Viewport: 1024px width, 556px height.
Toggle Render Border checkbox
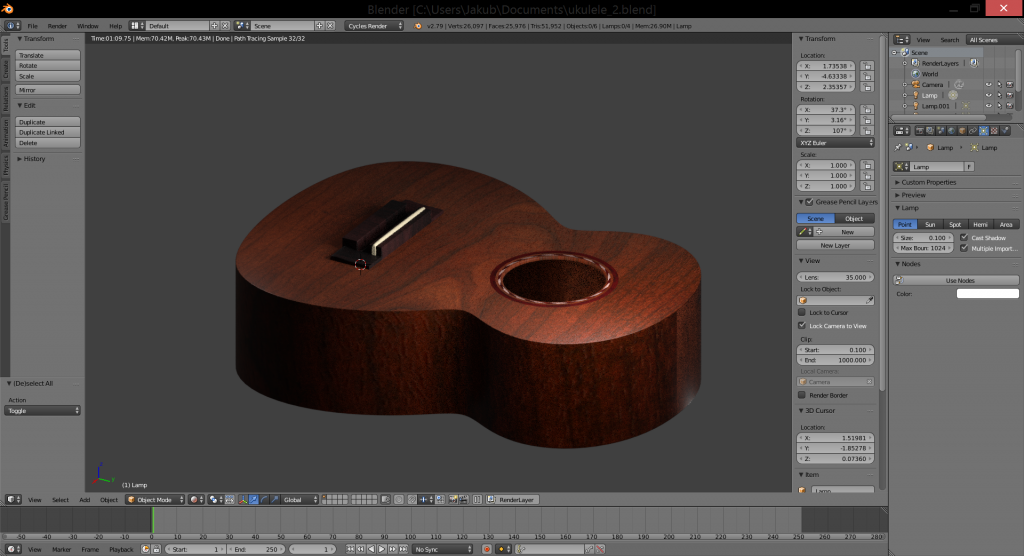click(802, 395)
